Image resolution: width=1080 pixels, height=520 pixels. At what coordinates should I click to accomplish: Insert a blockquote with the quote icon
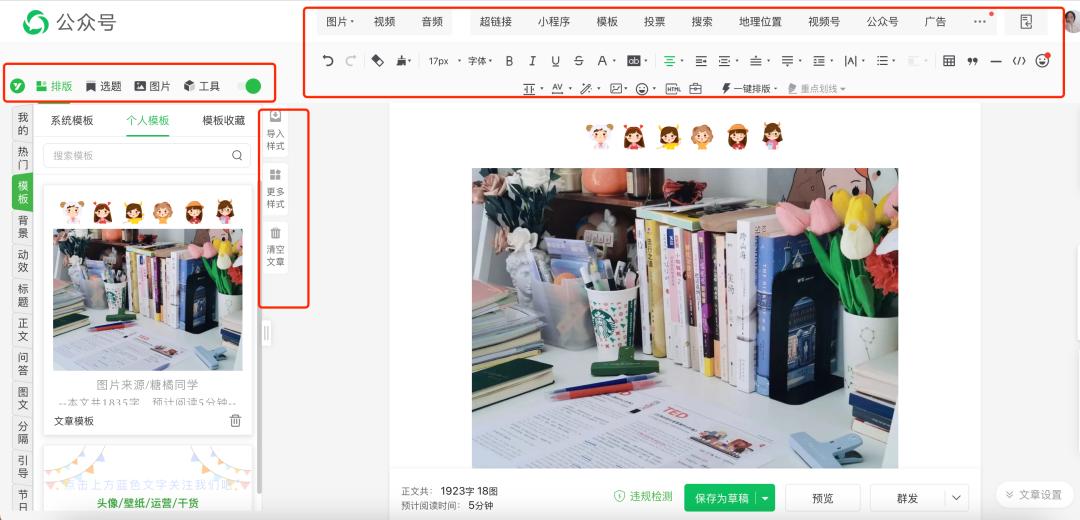[973, 61]
